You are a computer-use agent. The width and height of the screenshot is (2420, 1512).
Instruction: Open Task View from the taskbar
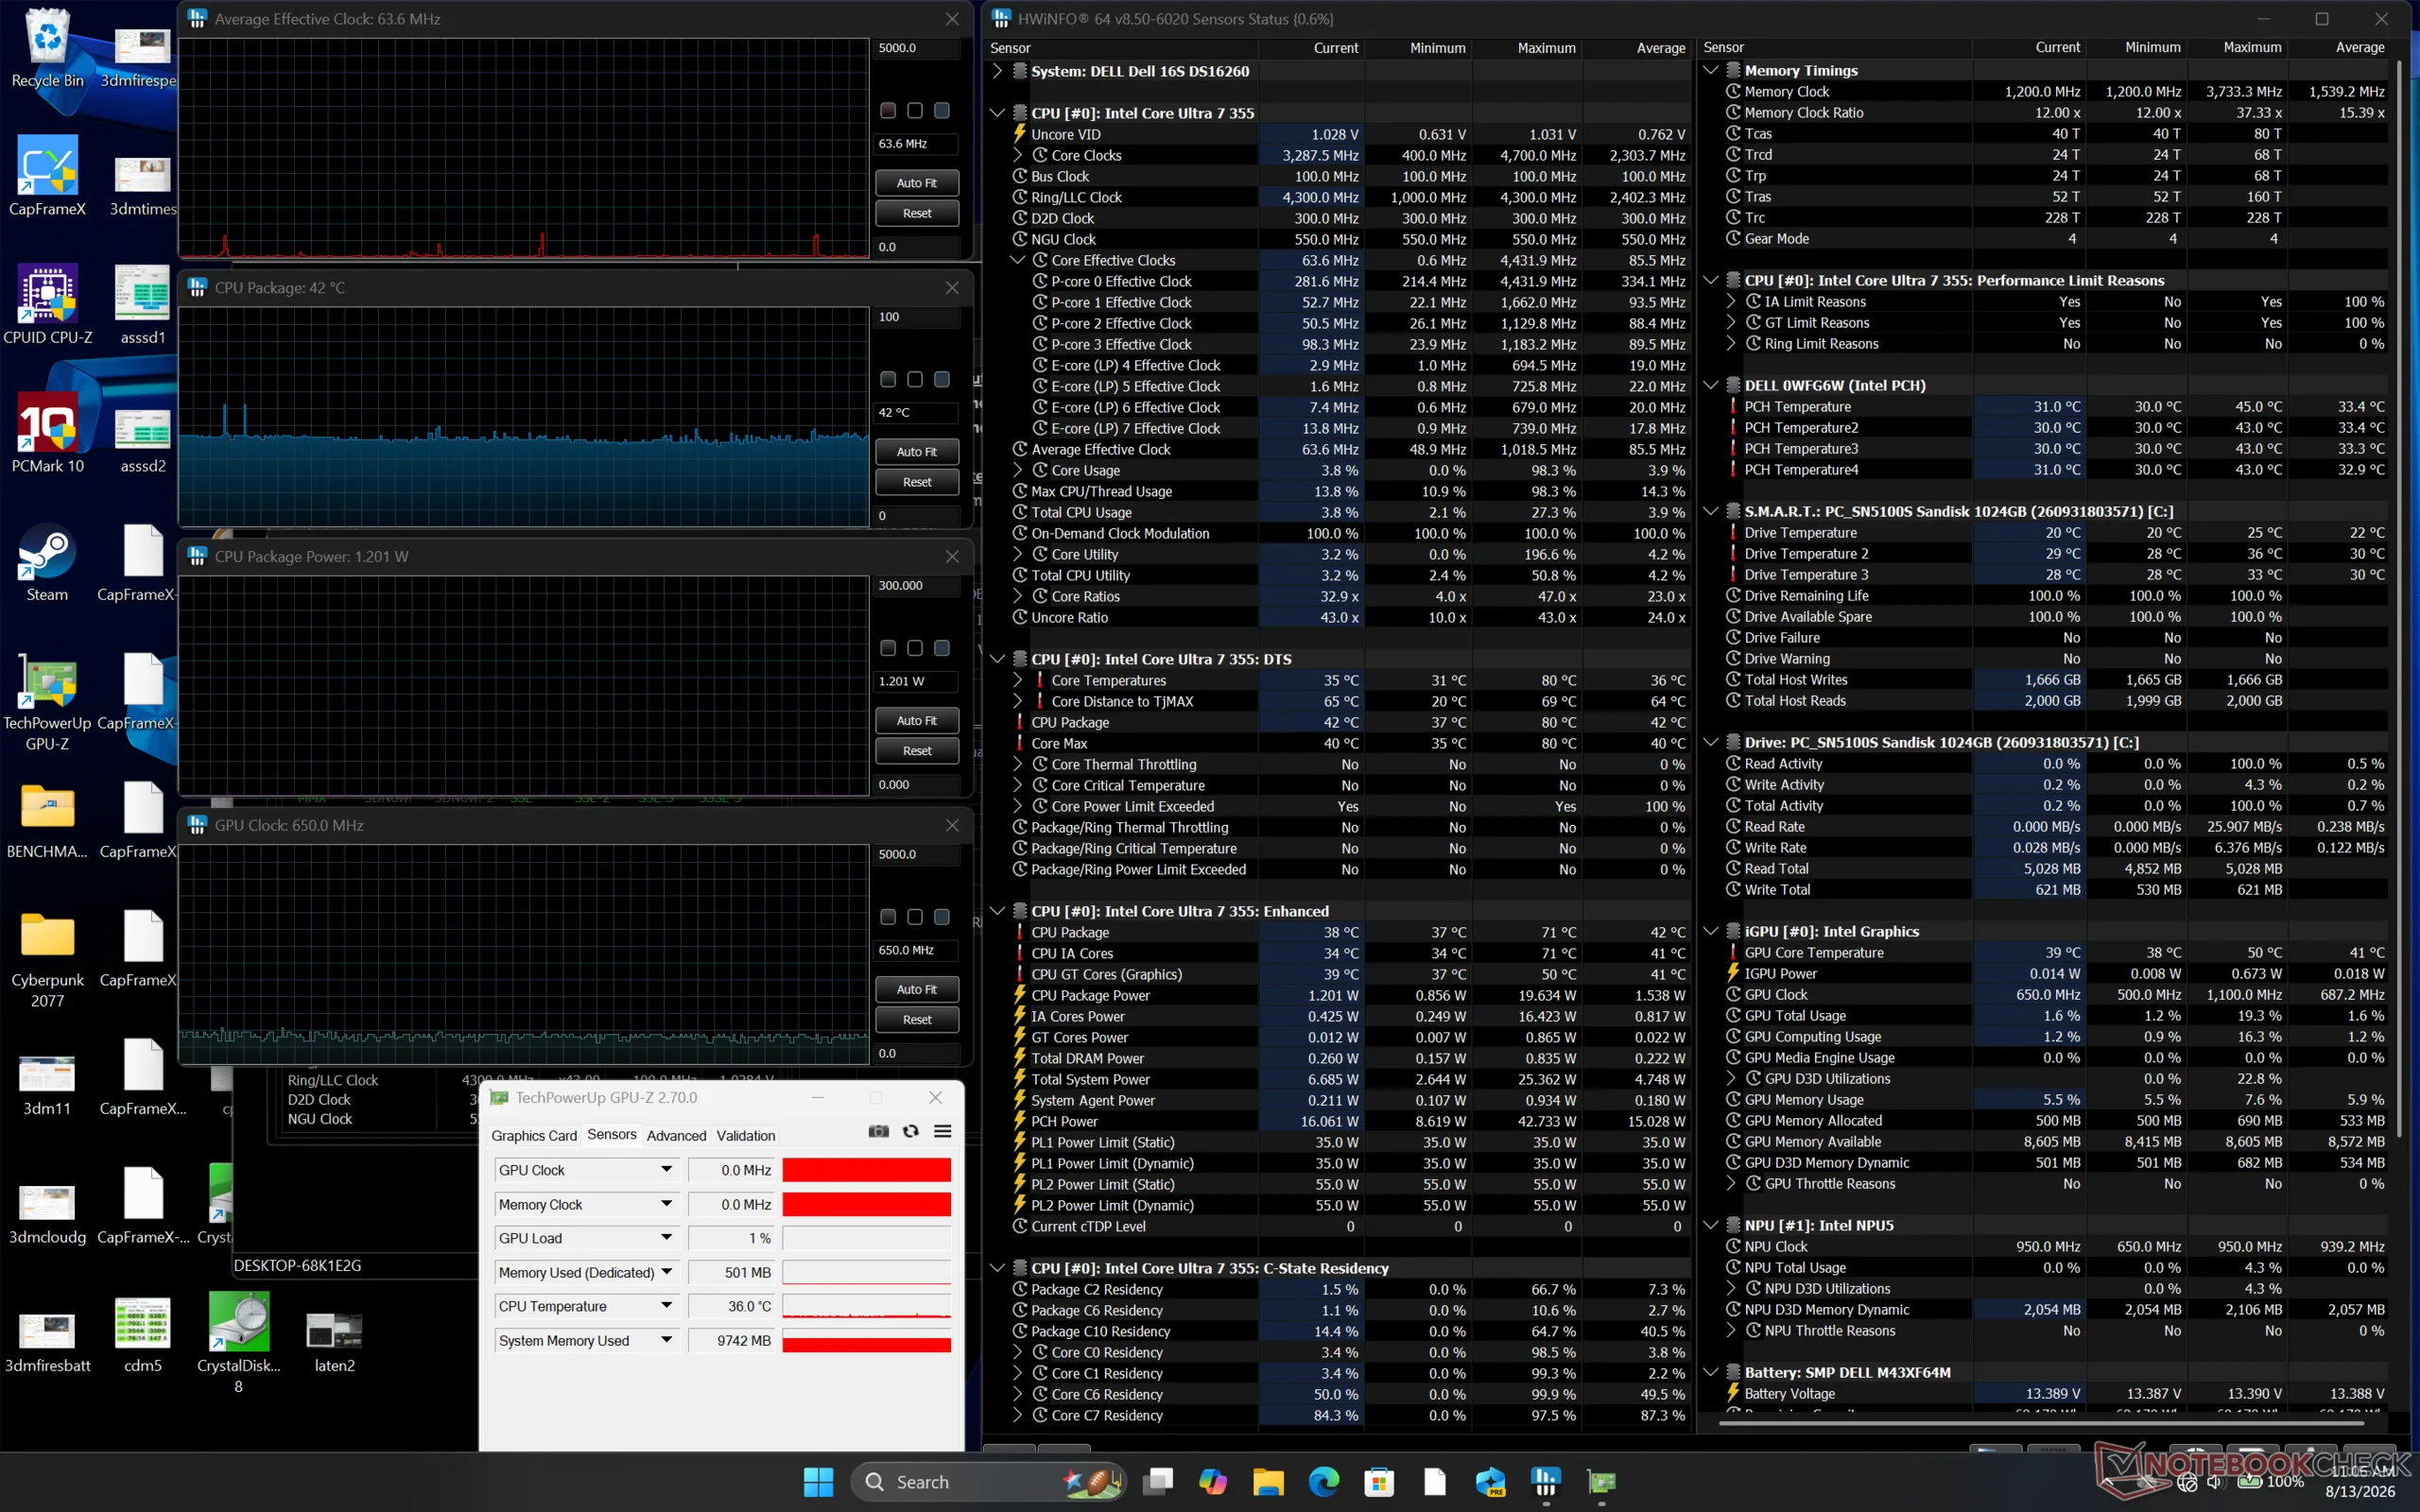pos(1158,1481)
